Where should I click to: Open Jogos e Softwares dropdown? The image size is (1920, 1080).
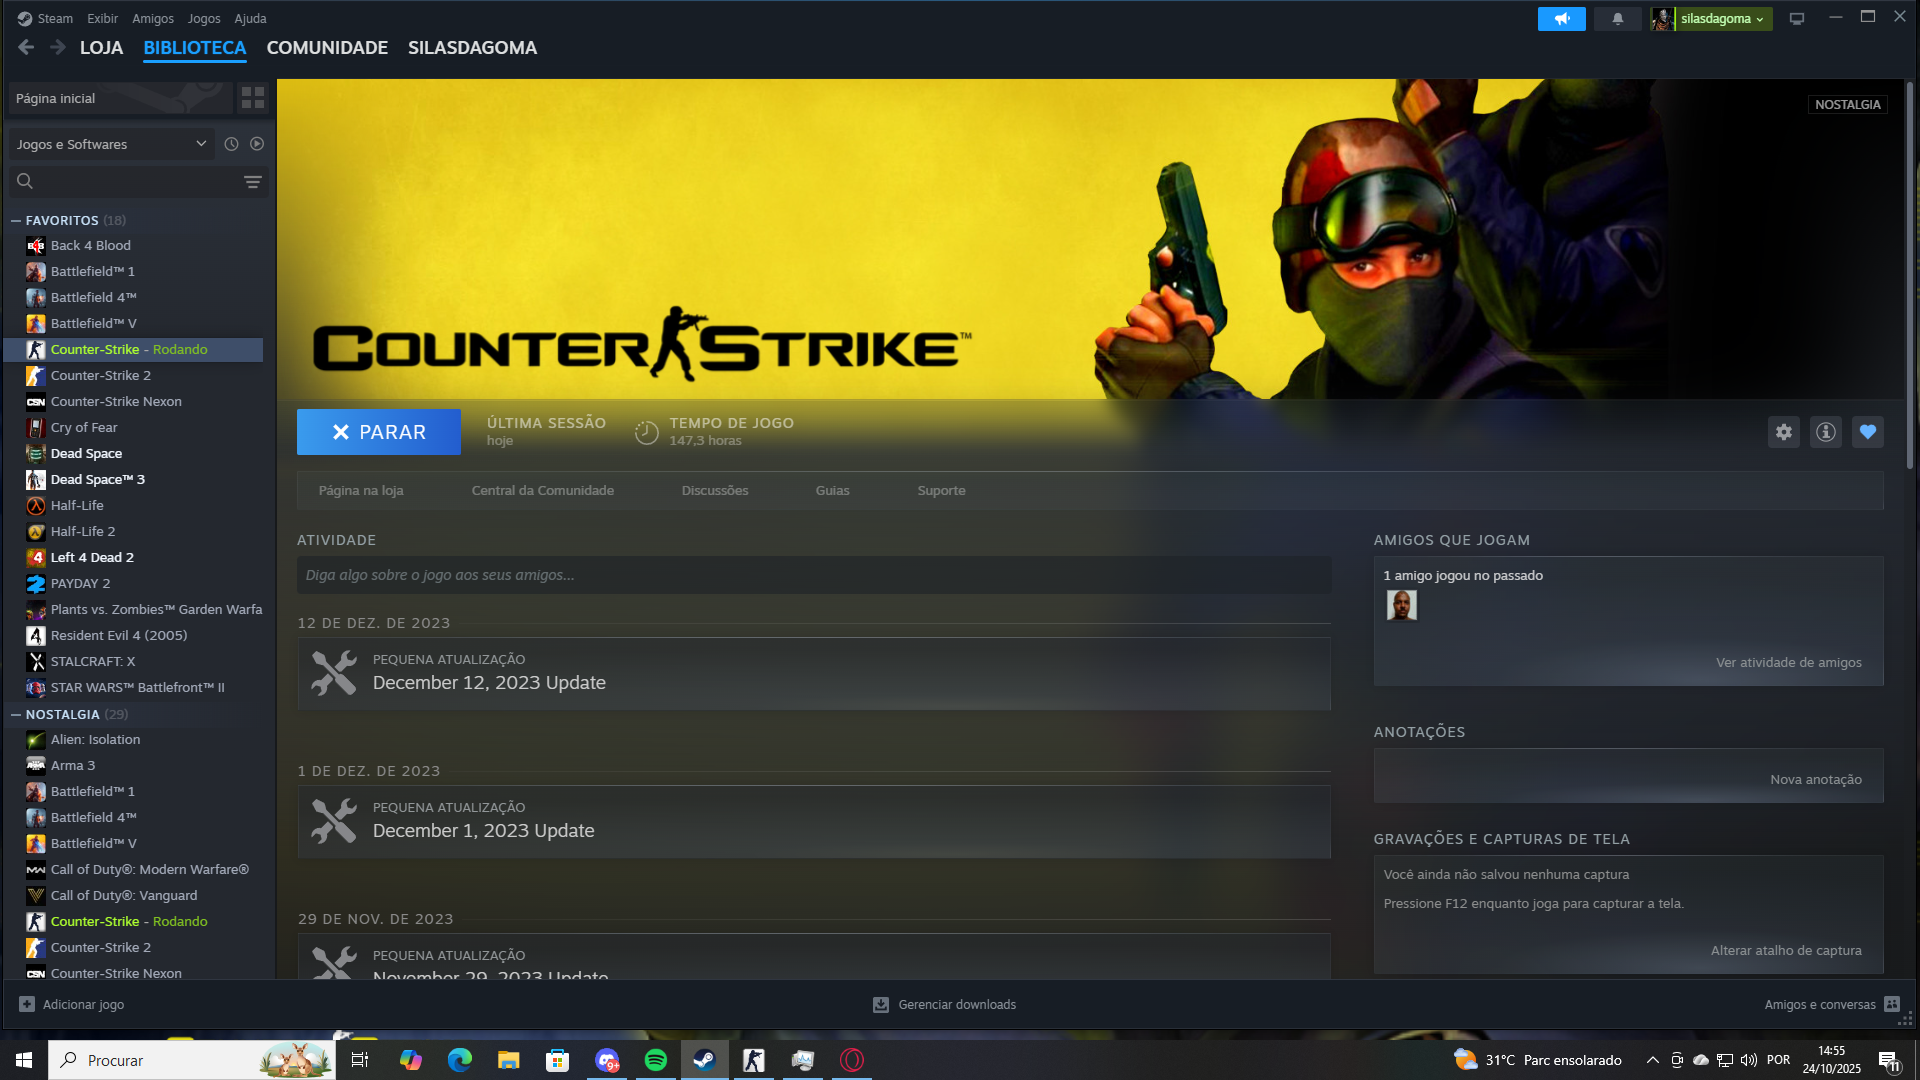point(110,144)
